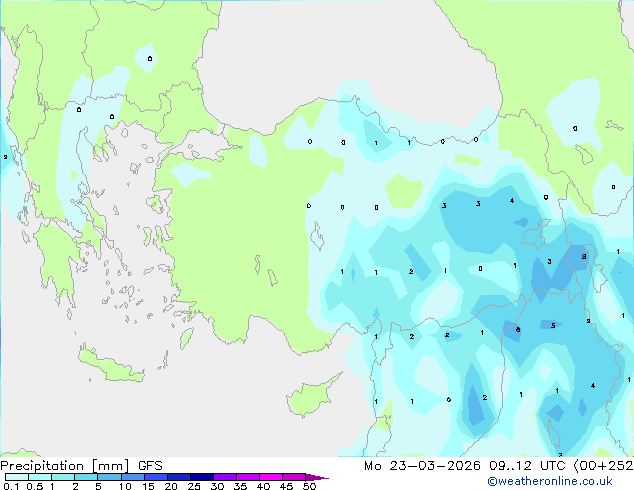Click the "10" legend scale label
This screenshot has width=634, height=490.
pos(125,486)
